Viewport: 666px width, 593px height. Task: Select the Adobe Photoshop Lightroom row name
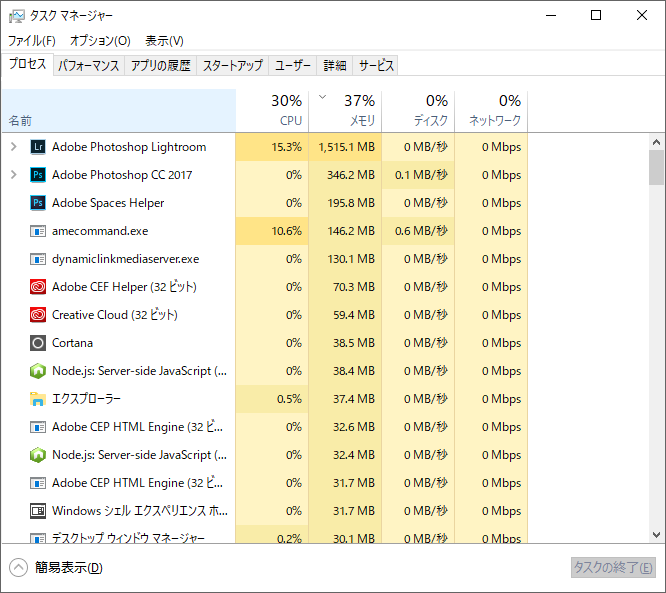click(x=129, y=147)
